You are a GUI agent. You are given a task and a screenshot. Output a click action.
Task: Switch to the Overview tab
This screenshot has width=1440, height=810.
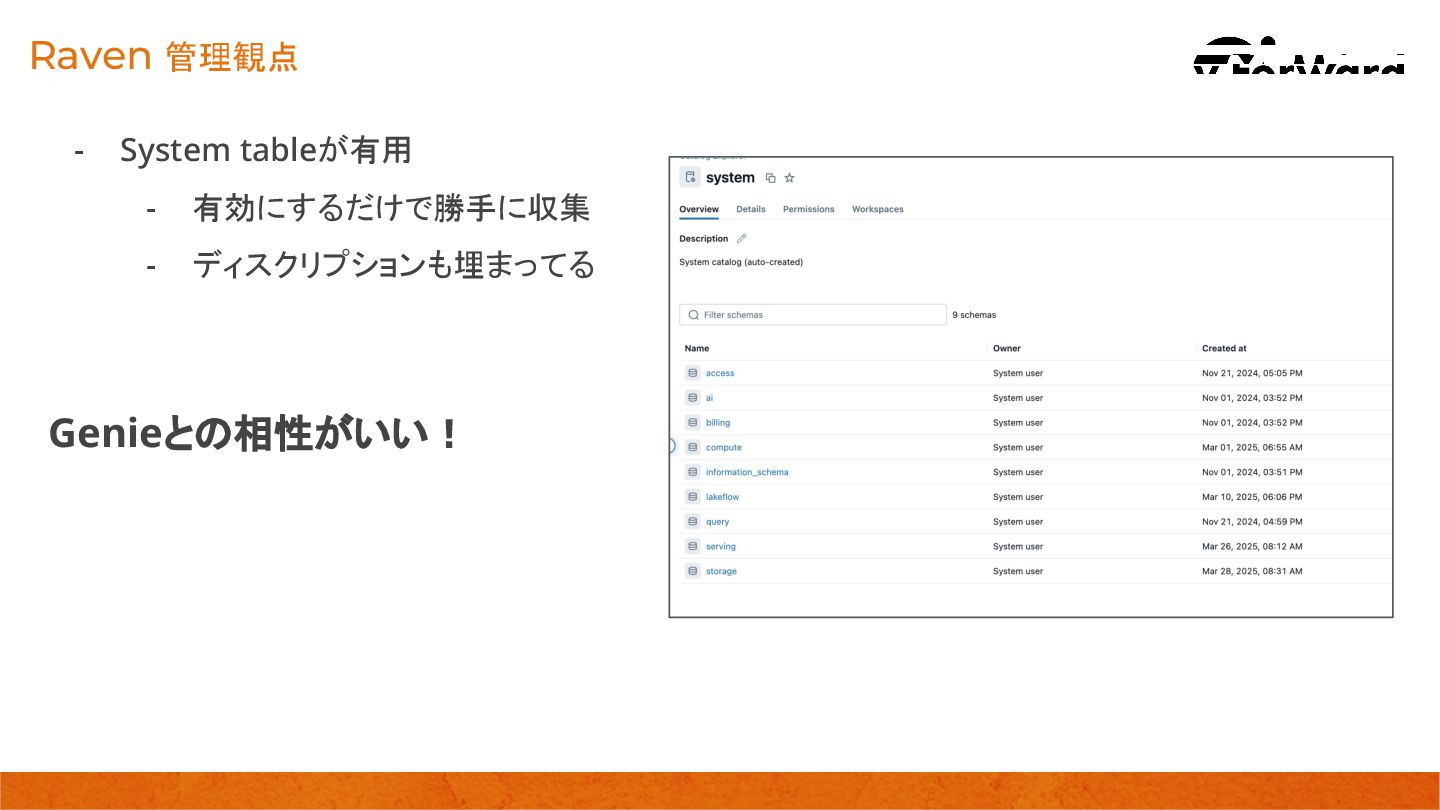699,209
